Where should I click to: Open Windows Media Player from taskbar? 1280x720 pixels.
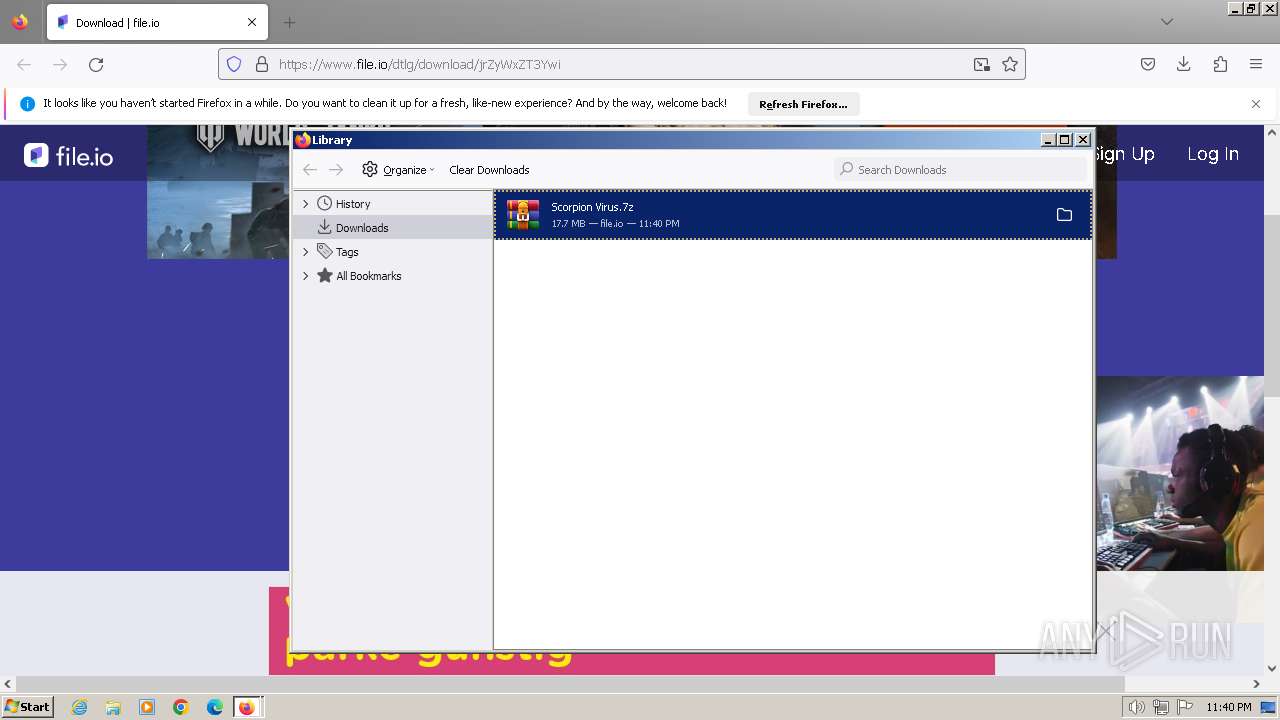click(x=147, y=707)
